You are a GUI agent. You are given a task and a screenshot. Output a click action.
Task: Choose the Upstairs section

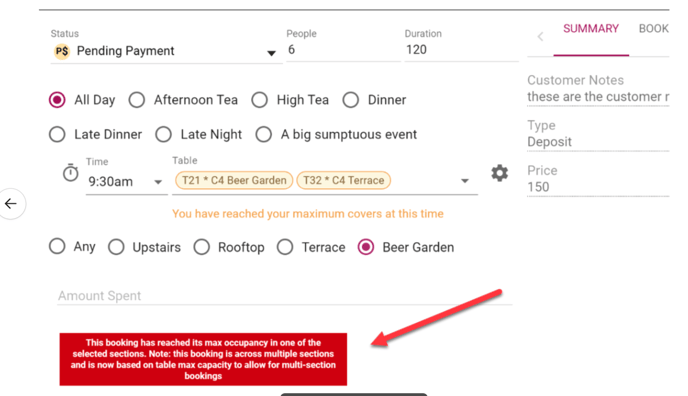click(116, 247)
